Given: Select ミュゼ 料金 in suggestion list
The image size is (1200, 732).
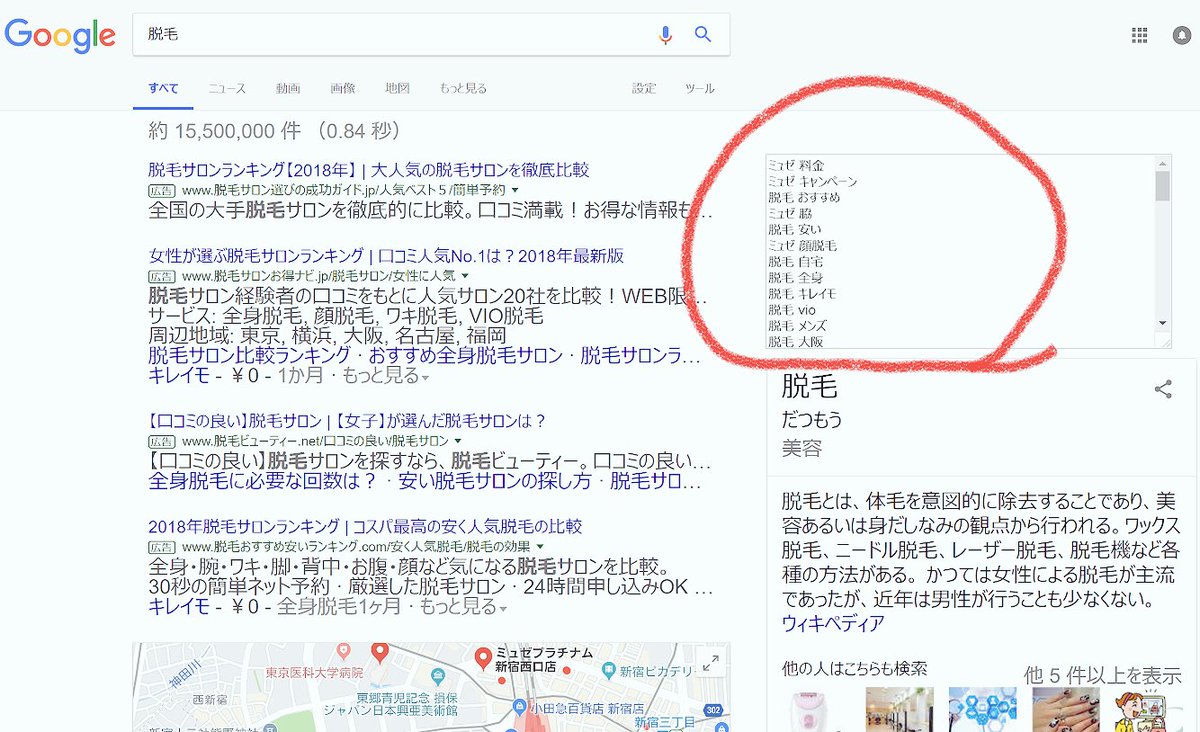Looking at the screenshot, I should 796,165.
